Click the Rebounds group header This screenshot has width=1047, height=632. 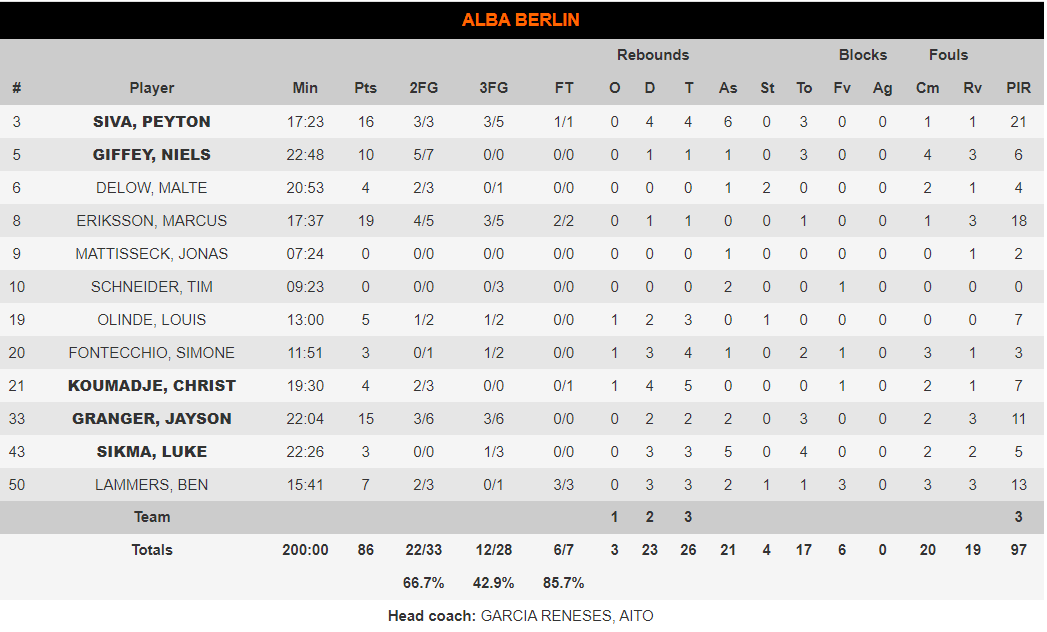coord(653,55)
